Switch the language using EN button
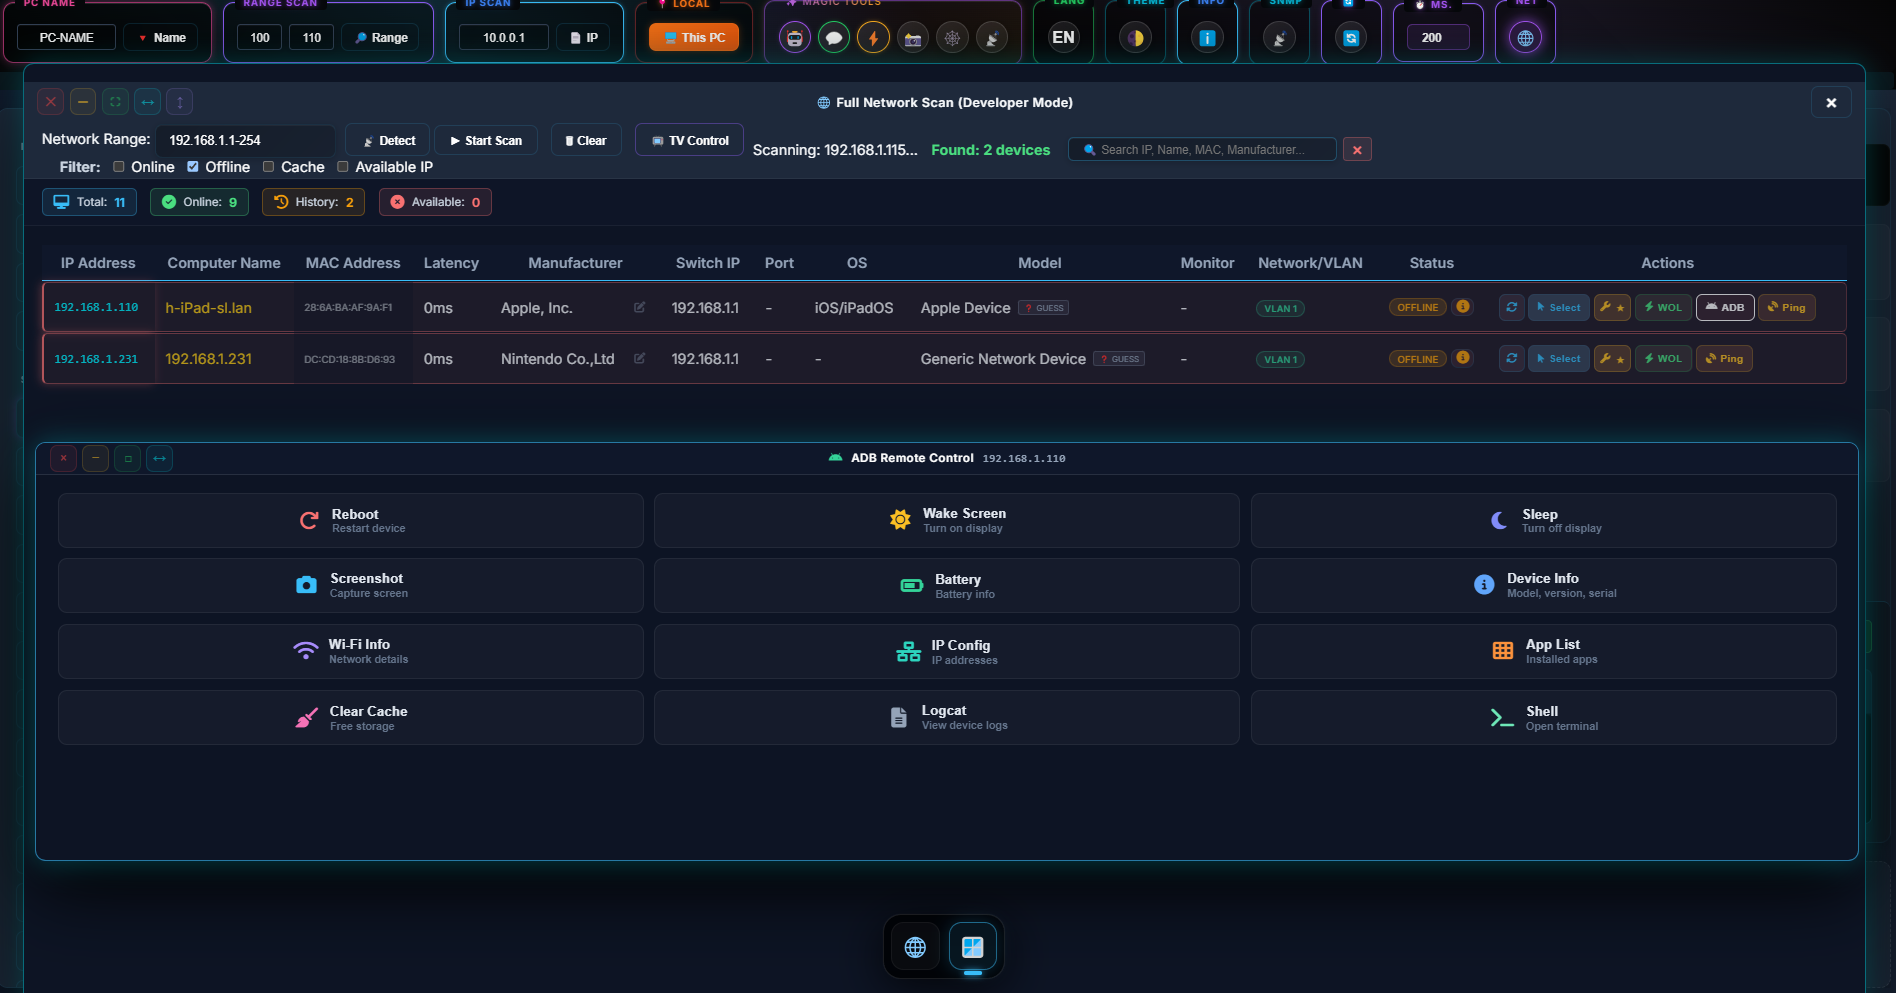The image size is (1896, 993). coord(1063,38)
